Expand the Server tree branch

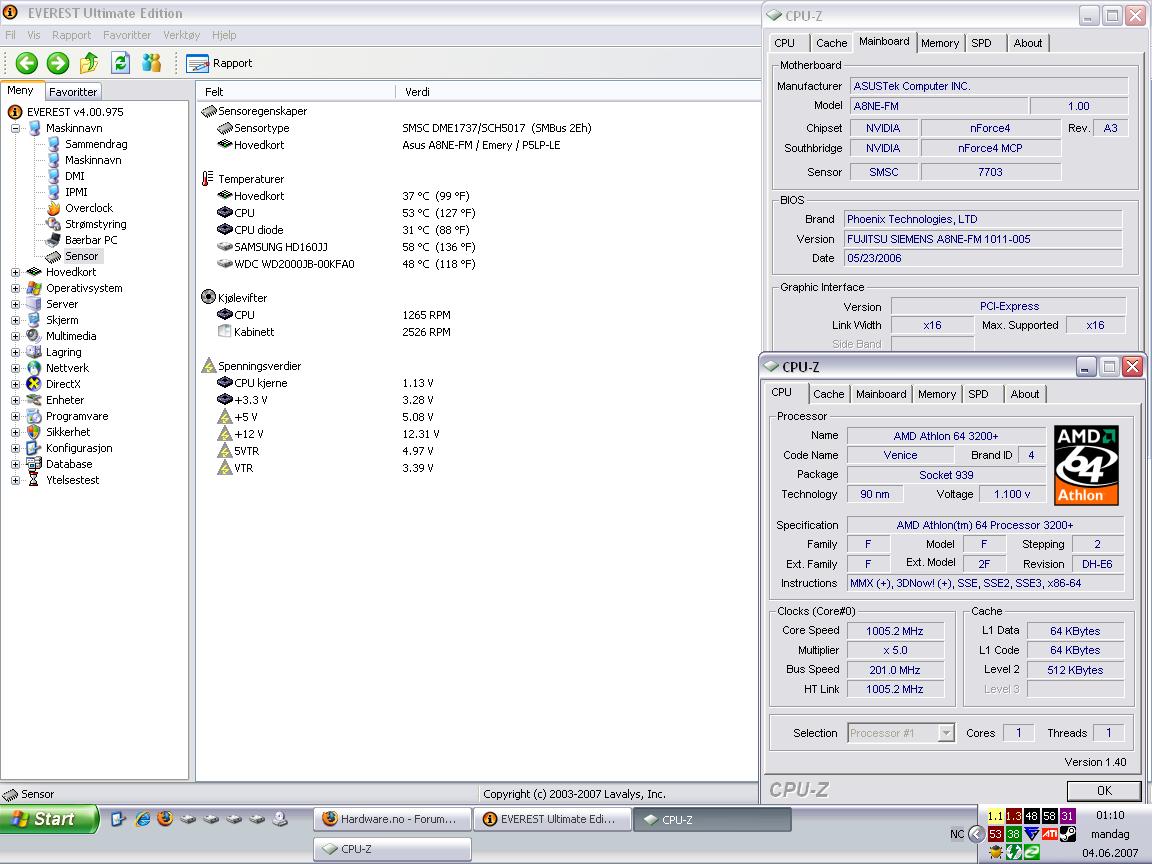tap(15, 304)
